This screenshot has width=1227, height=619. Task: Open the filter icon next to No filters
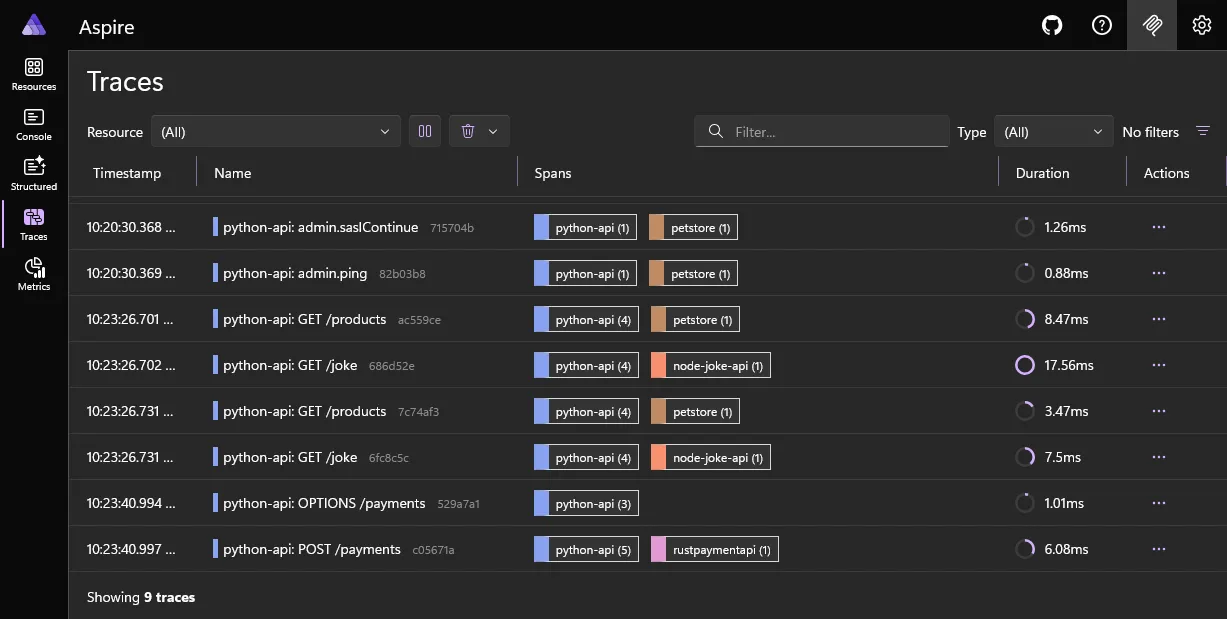(1203, 130)
